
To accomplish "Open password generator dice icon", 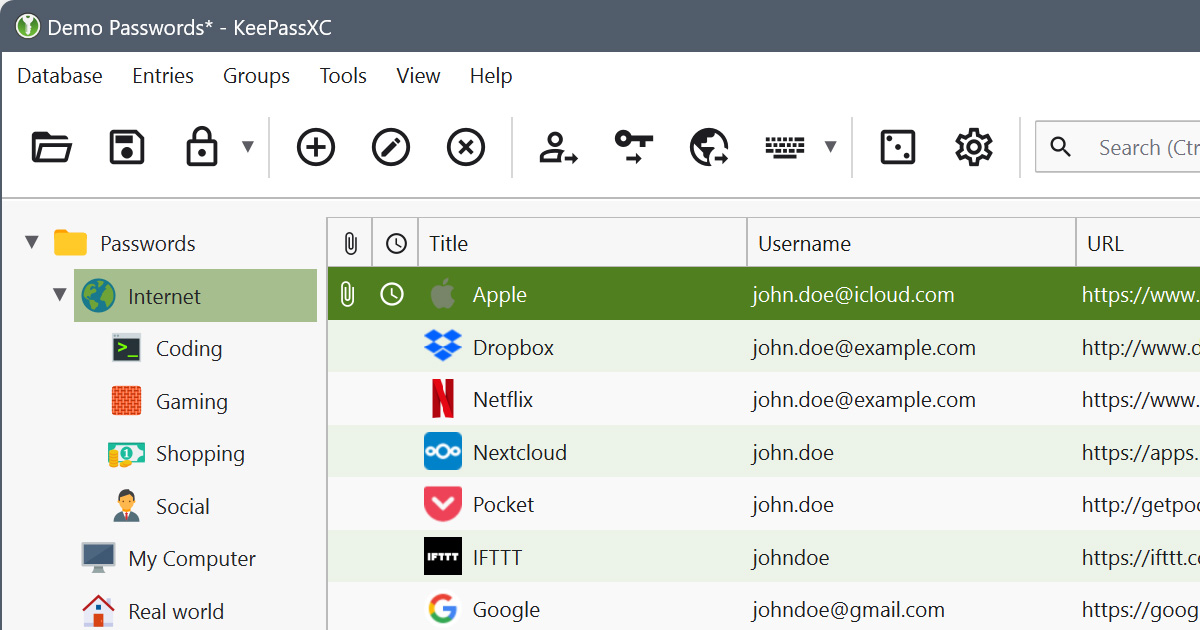I will coord(897,148).
